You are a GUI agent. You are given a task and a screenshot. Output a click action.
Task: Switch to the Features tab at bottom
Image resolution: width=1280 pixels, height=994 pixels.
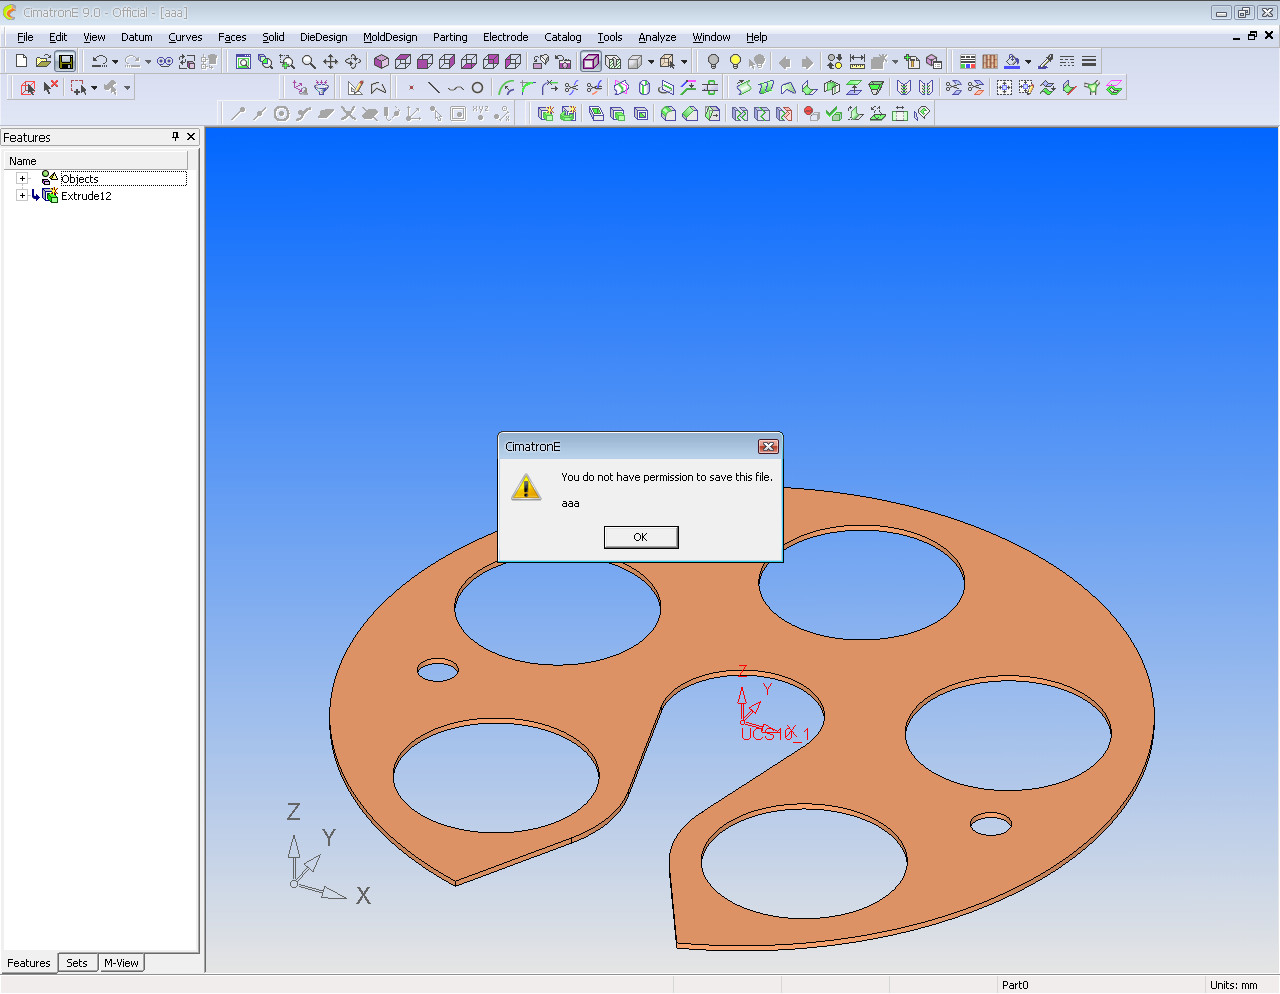(x=29, y=963)
